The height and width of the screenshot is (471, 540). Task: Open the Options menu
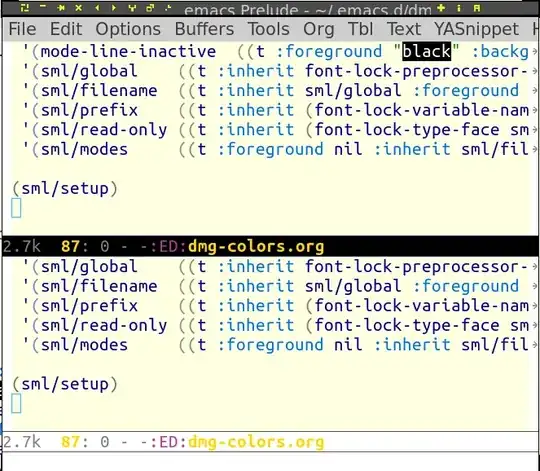pyautogui.click(x=128, y=30)
